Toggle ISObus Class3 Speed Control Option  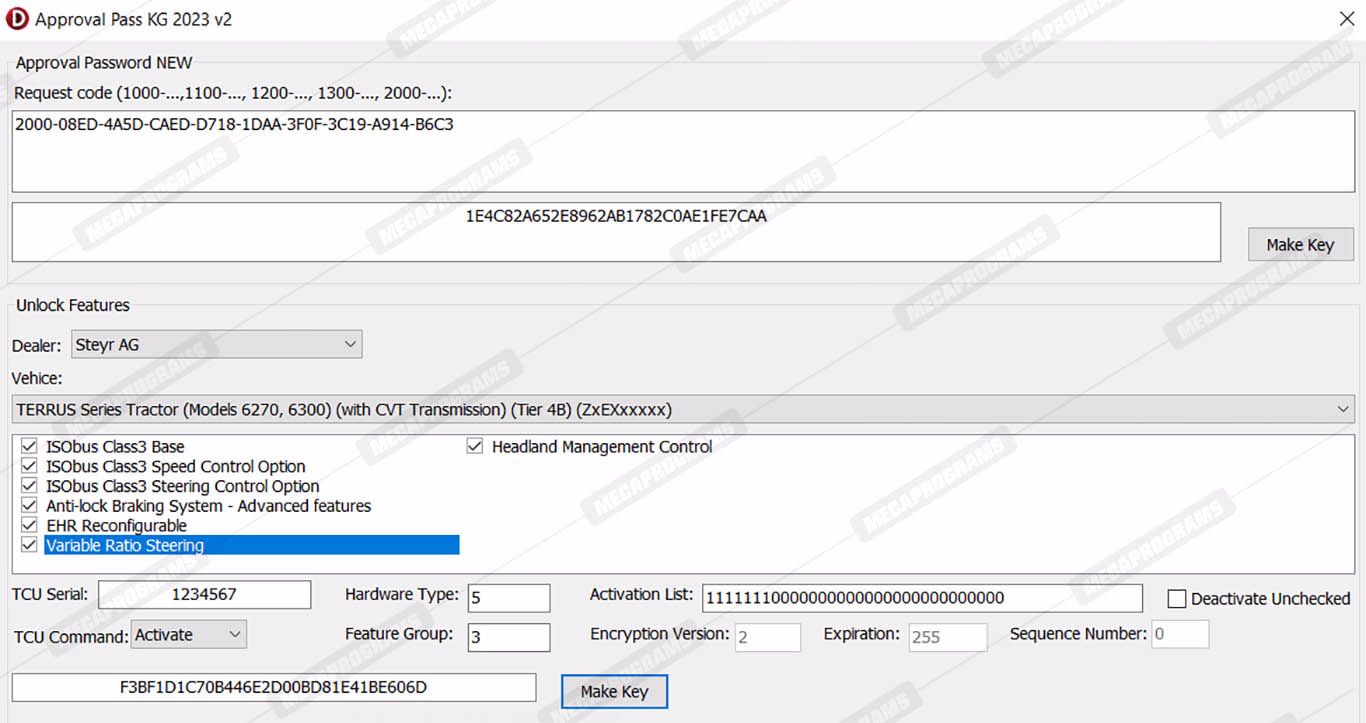[29, 467]
